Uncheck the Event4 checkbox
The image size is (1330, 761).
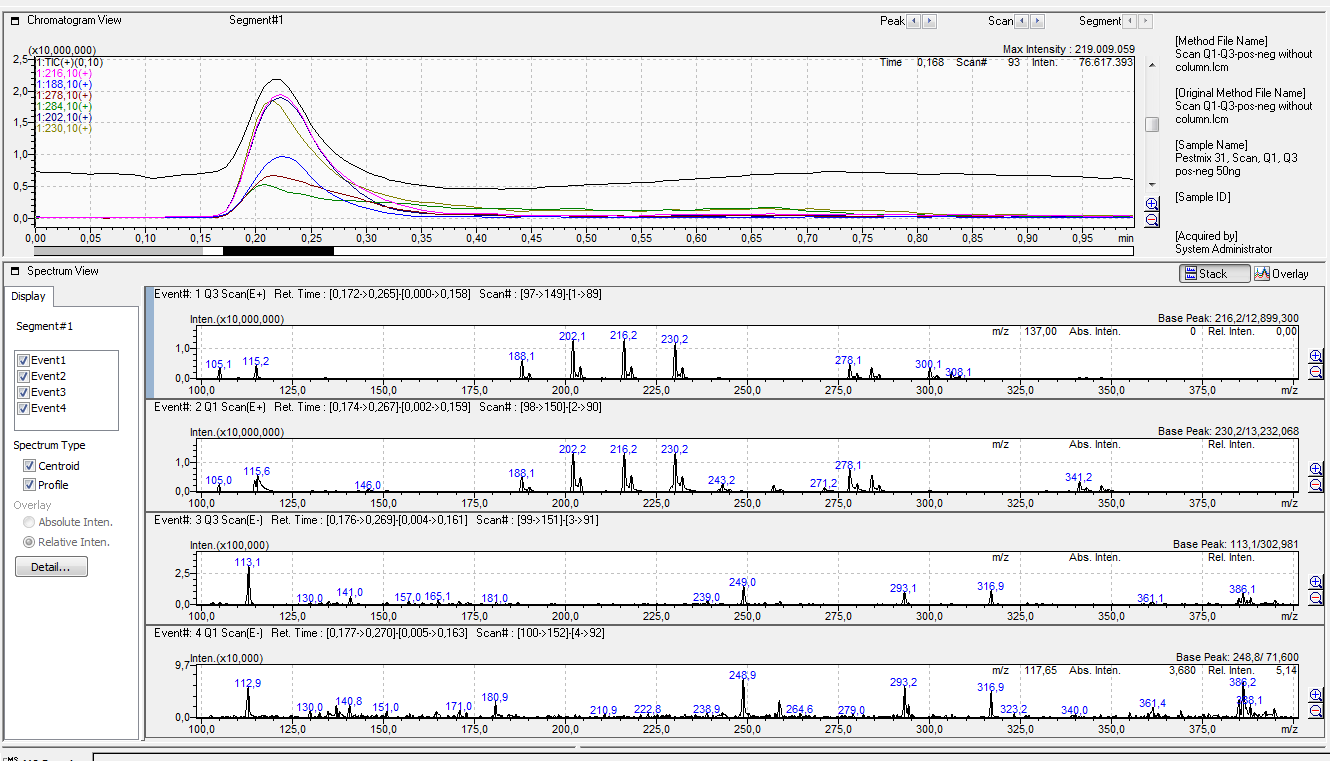click(x=24, y=408)
